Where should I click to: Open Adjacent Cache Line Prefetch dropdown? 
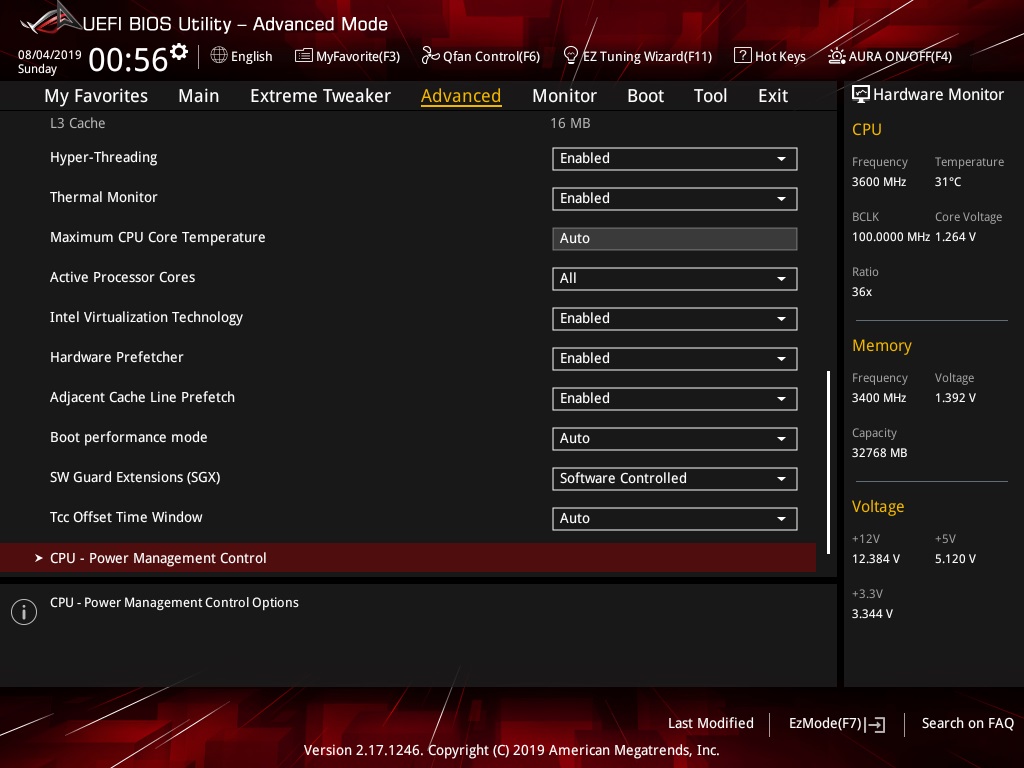pyautogui.click(x=675, y=398)
